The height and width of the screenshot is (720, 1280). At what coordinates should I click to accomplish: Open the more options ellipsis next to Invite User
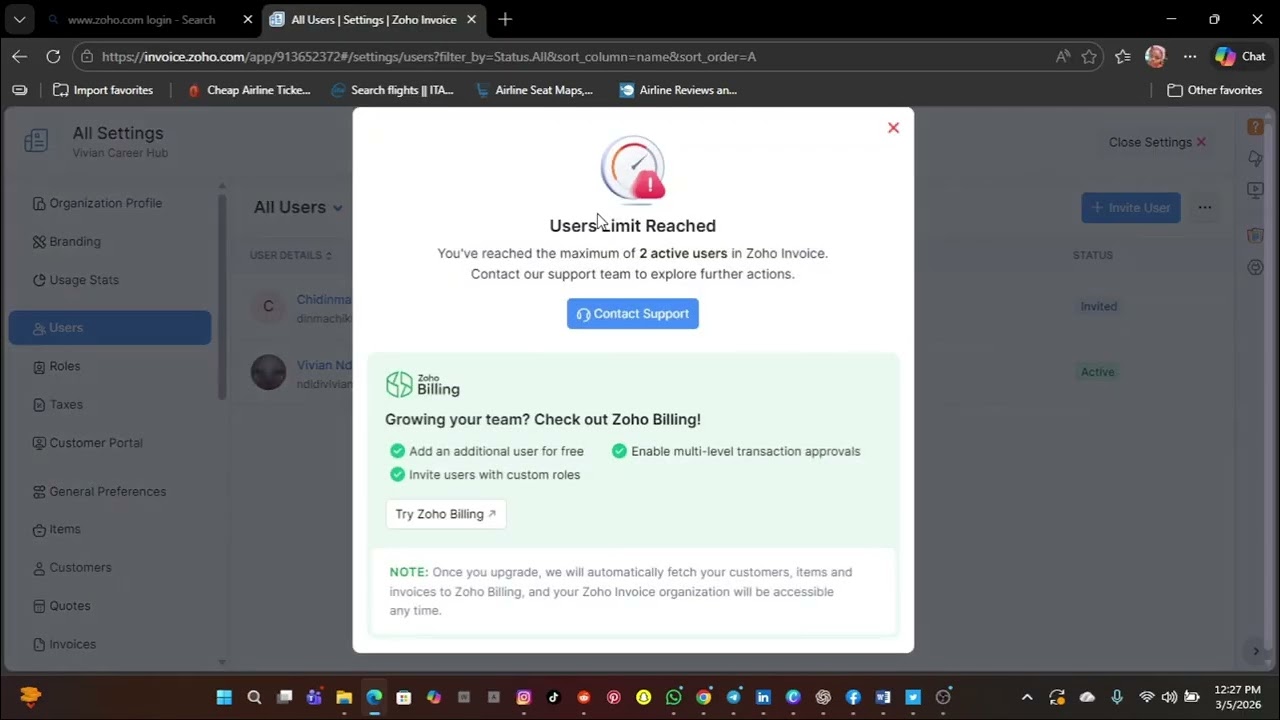[x=1205, y=207]
